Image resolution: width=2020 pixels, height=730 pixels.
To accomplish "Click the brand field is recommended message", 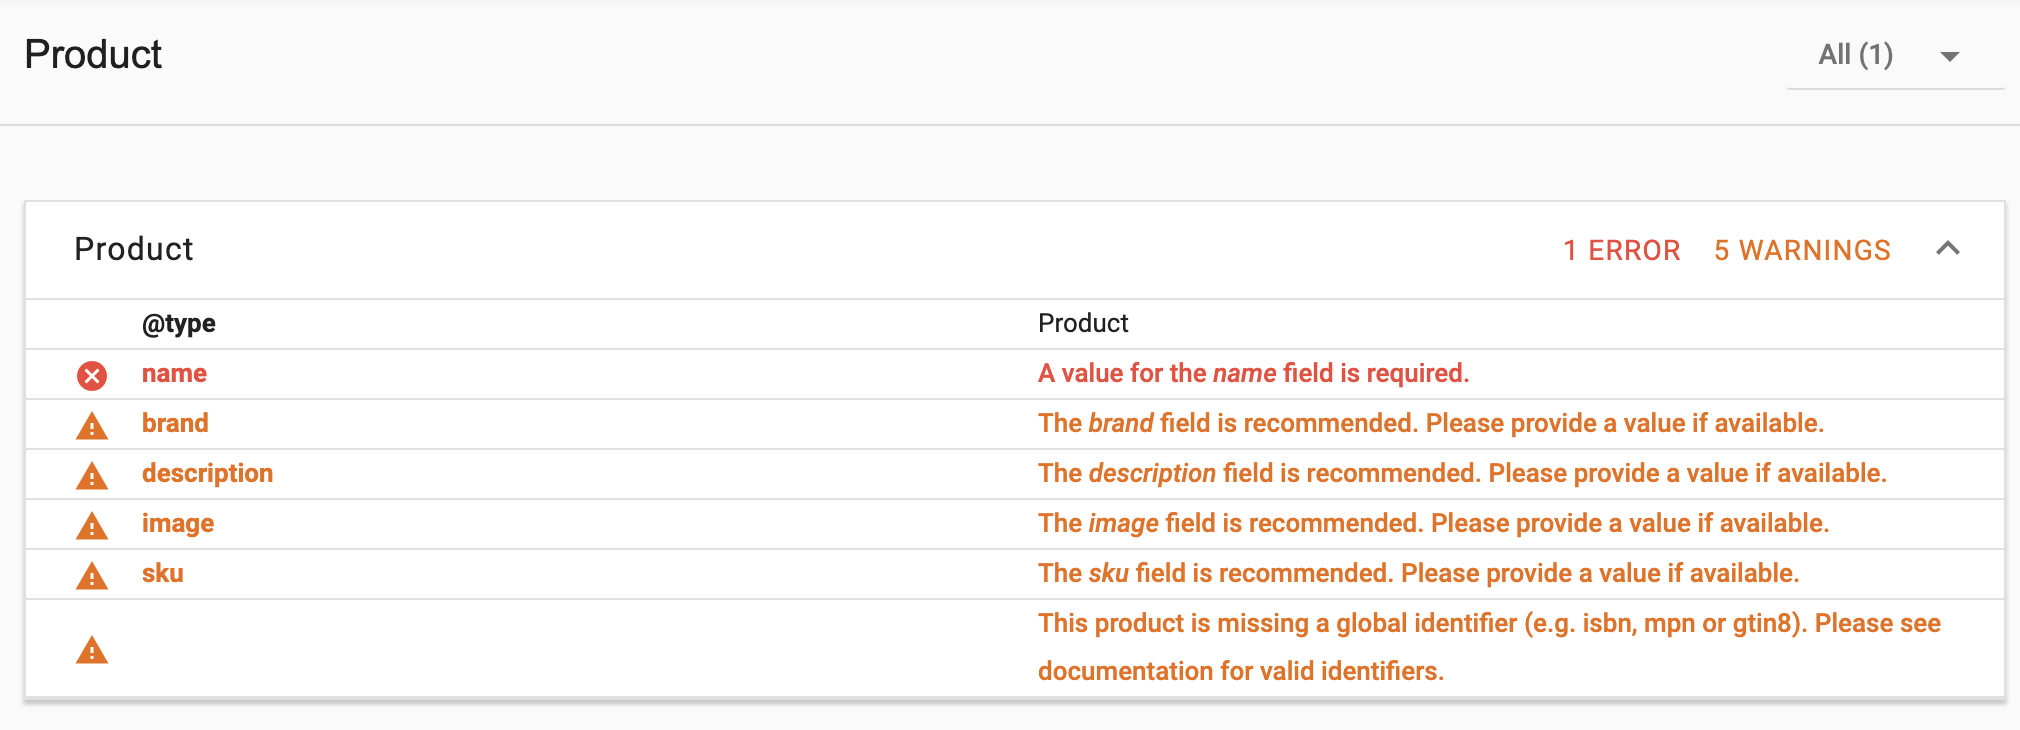I will click(x=1431, y=423).
